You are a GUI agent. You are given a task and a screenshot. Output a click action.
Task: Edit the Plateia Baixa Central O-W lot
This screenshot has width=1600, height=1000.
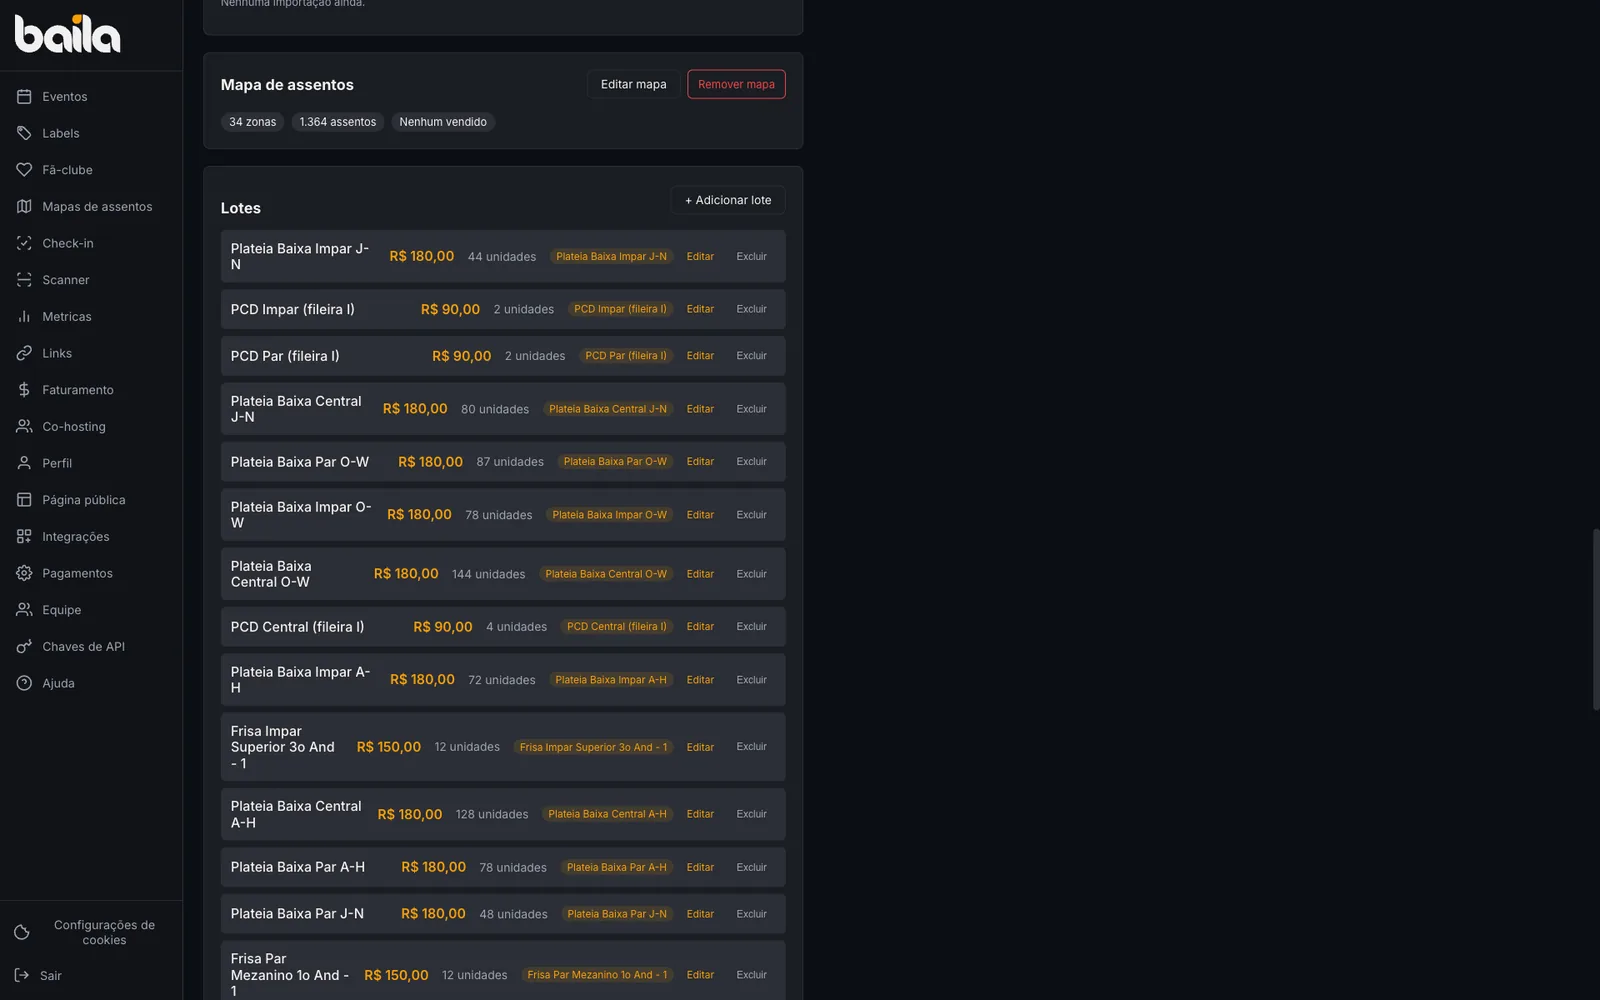coord(700,574)
